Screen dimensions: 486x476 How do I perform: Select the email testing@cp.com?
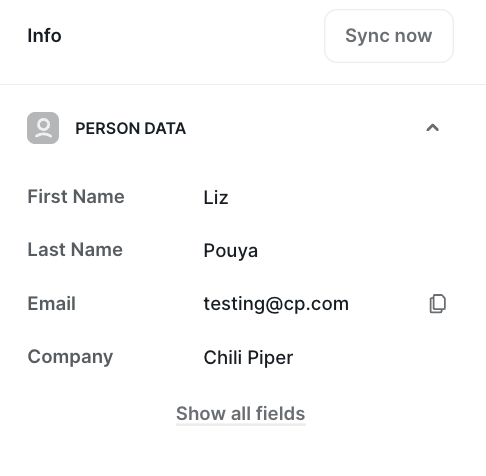(x=276, y=304)
